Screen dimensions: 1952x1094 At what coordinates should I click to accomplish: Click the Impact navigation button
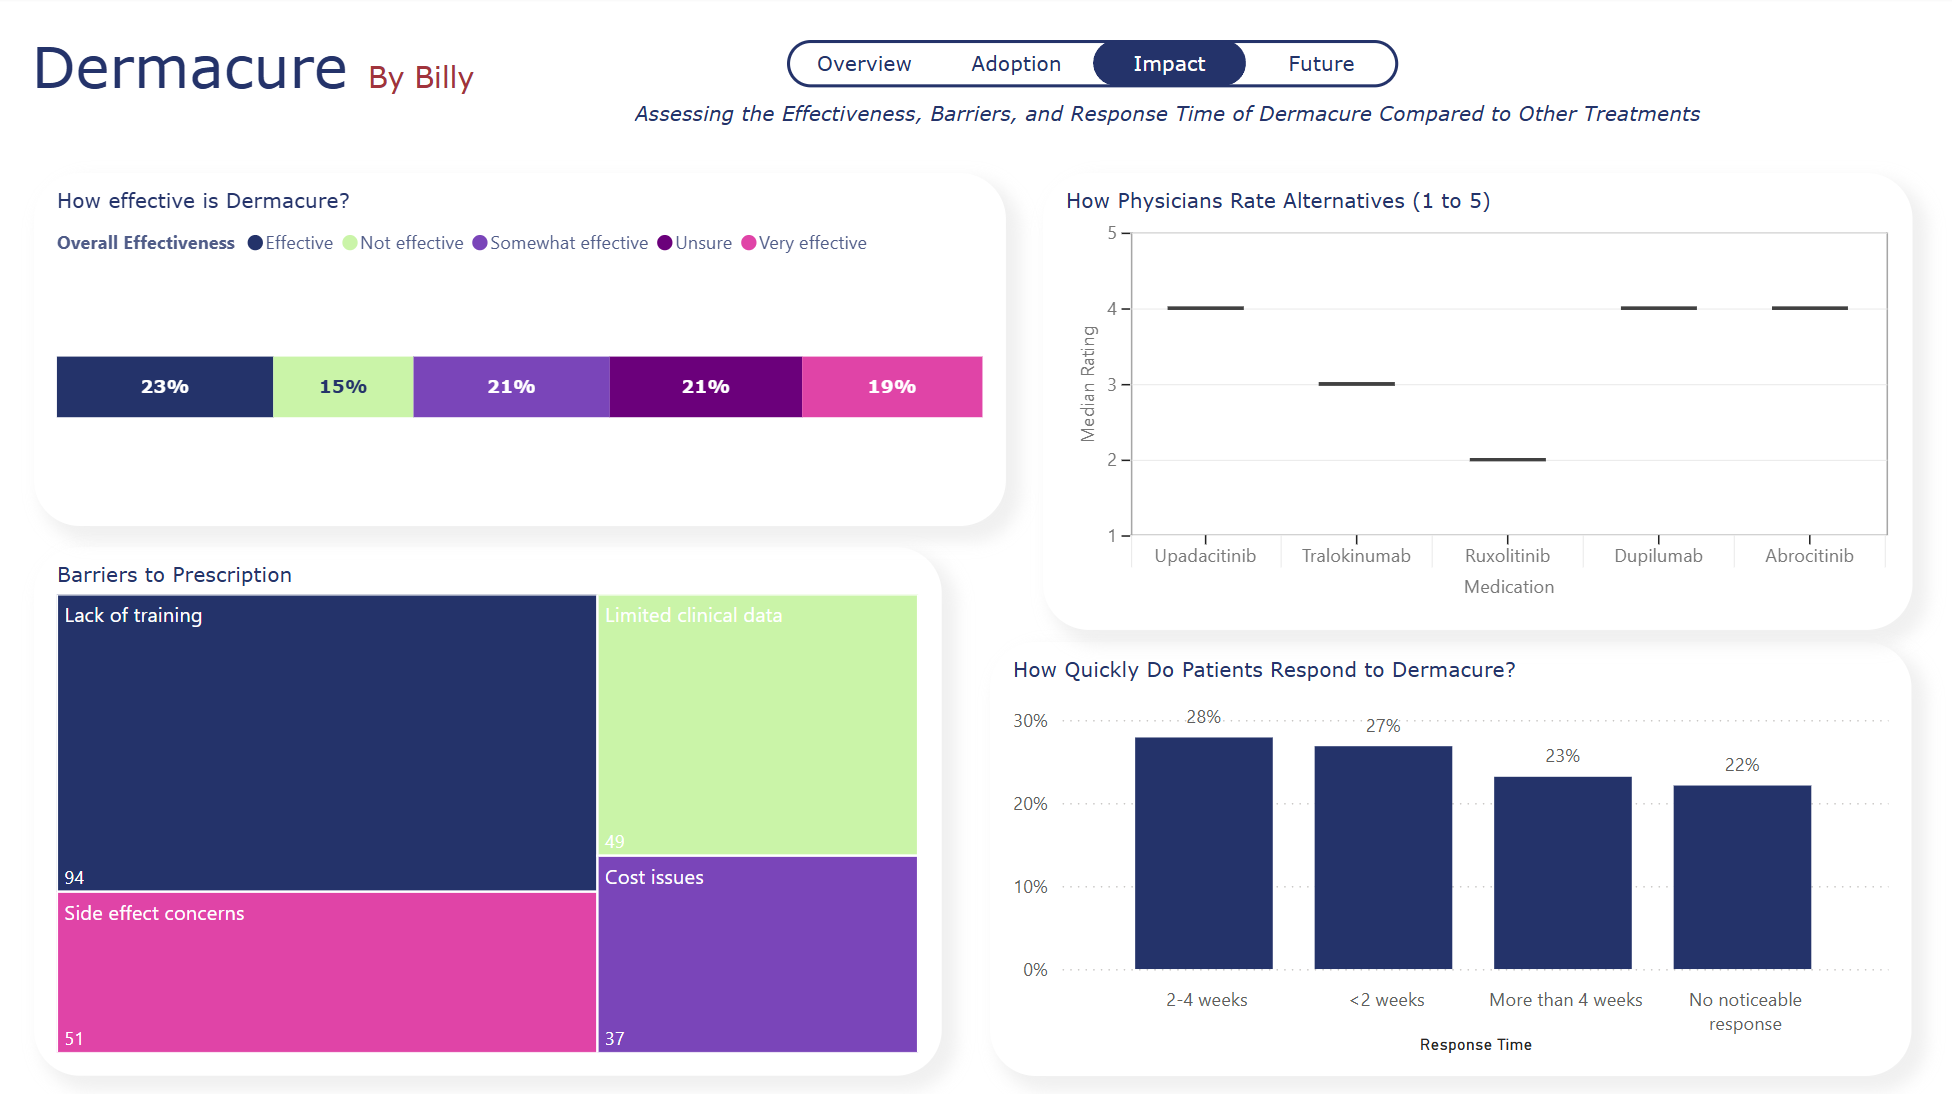1168,63
